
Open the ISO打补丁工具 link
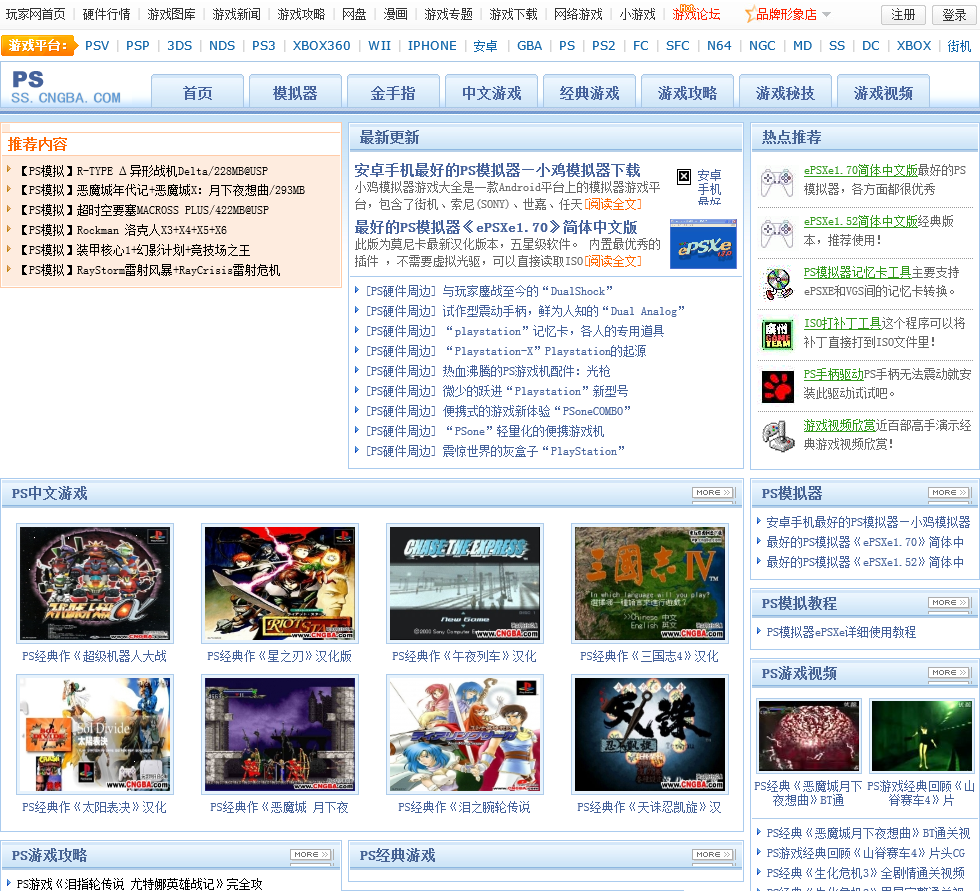[842, 323]
